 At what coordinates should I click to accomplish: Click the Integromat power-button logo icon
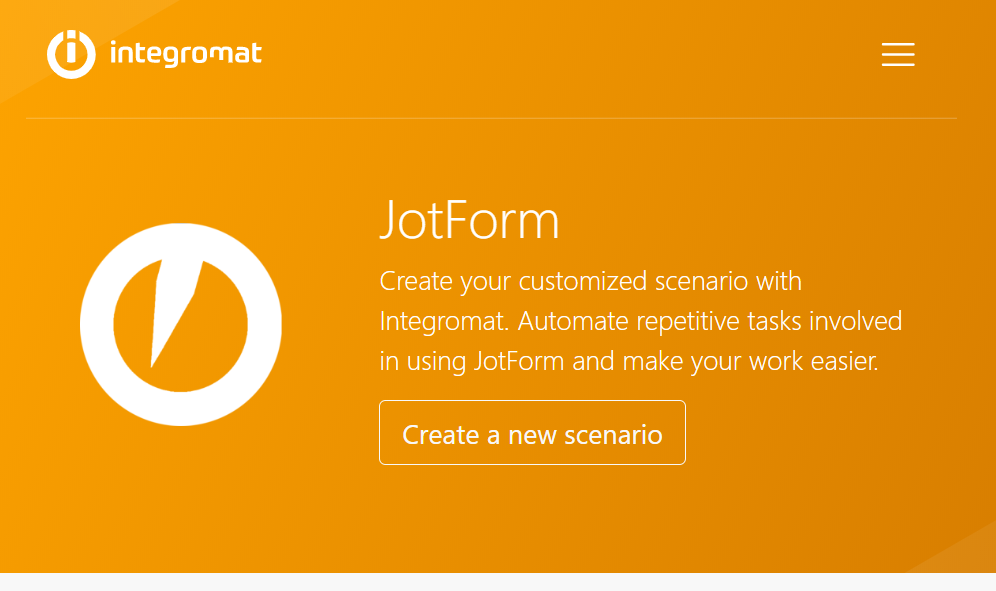70,54
